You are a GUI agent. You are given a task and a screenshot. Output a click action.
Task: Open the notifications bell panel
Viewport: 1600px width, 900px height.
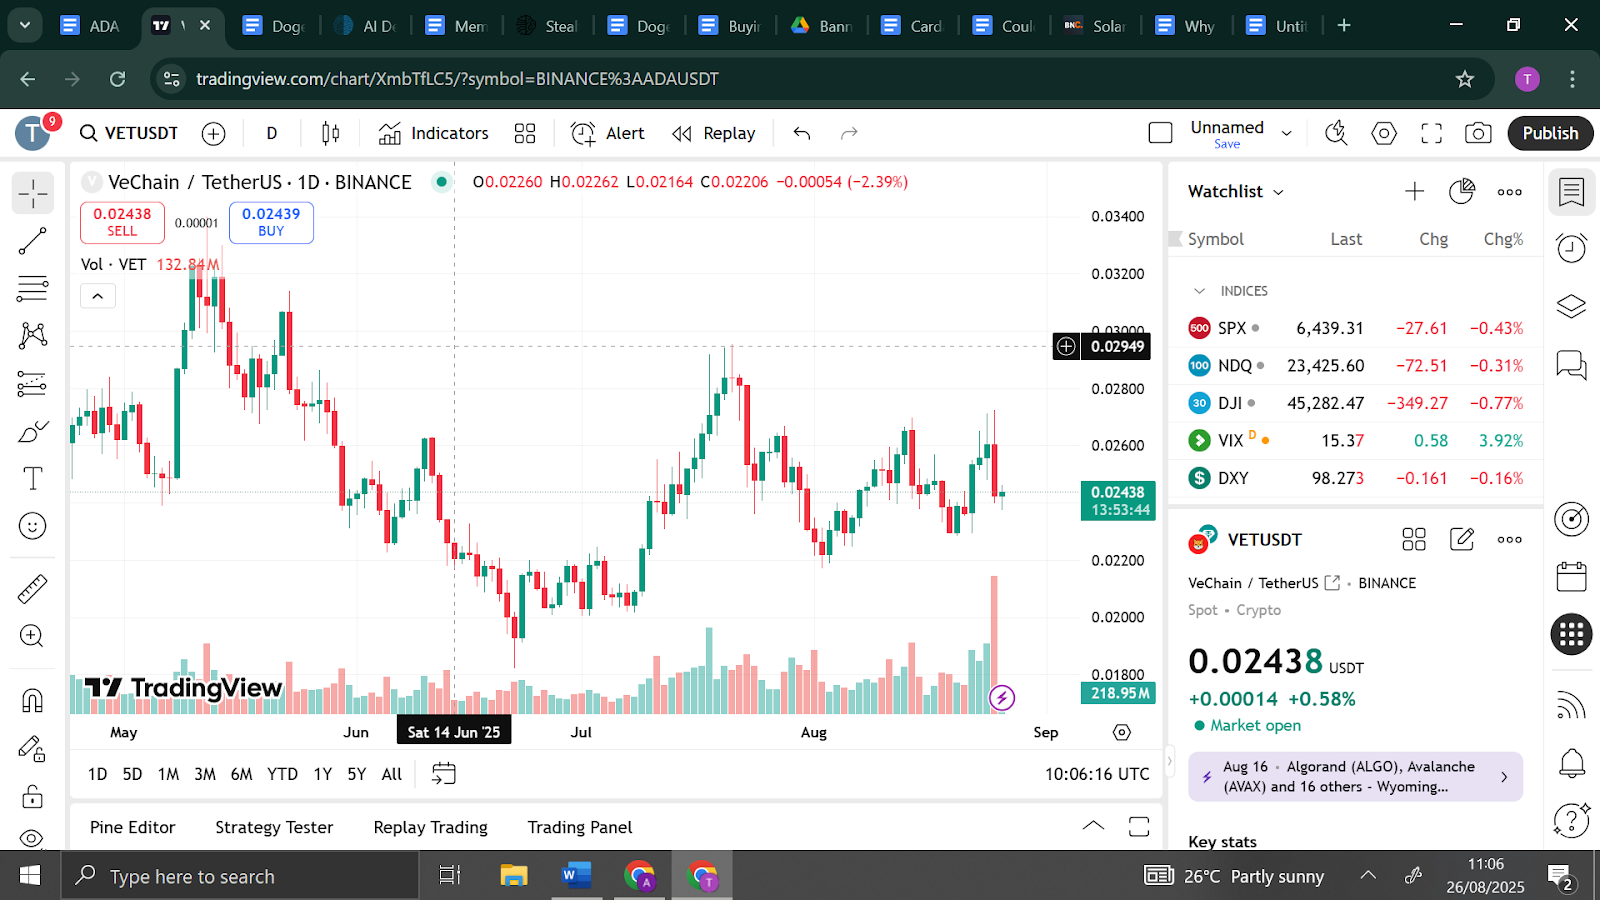coord(1572,764)
